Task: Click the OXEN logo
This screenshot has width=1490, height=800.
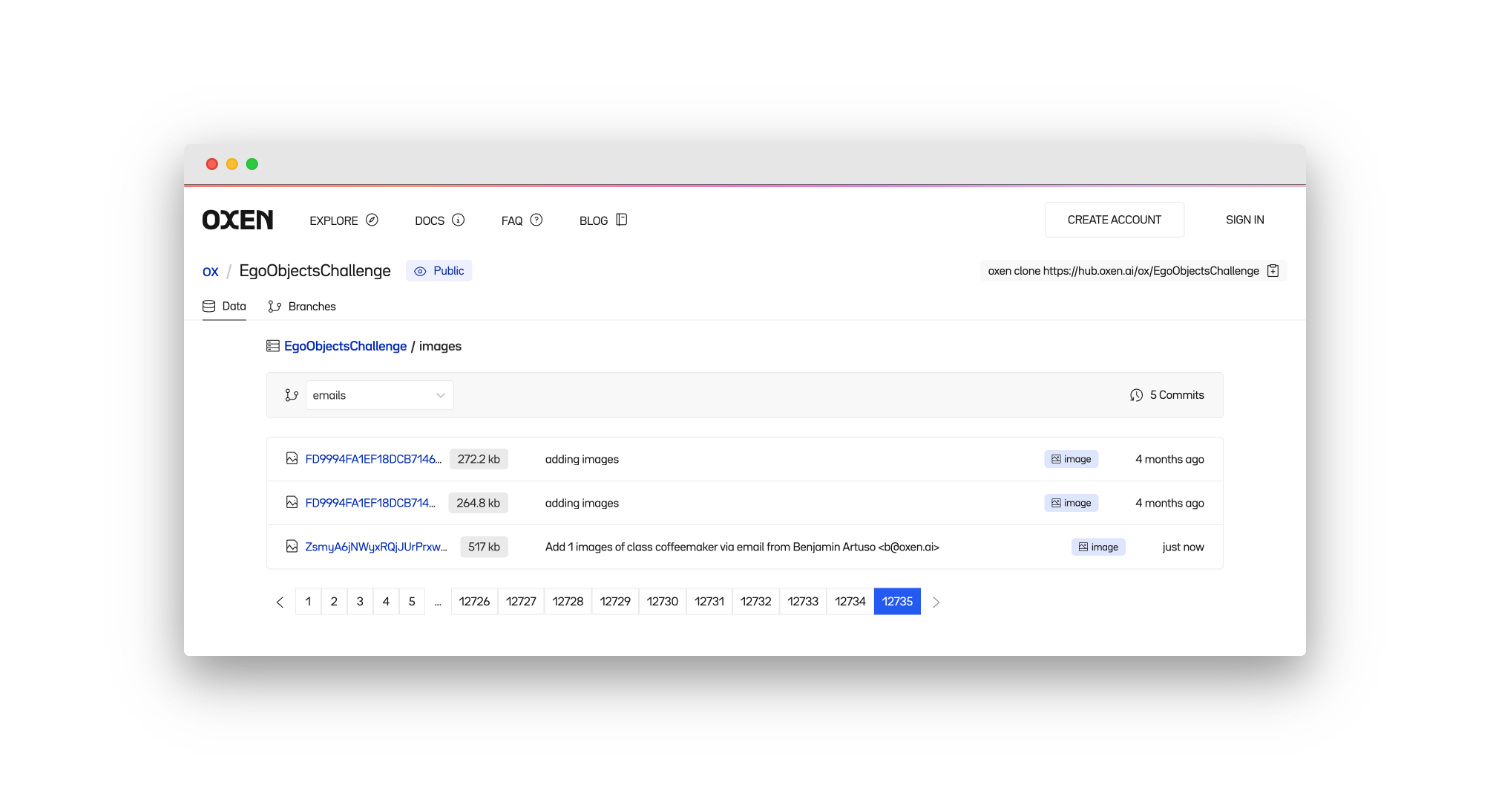Action: coord(237,220)
